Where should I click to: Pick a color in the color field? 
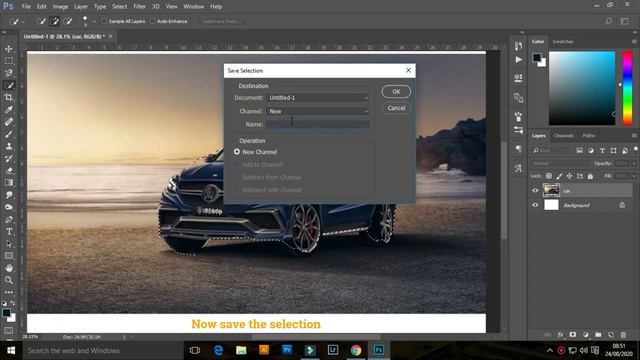pos(582,88)
